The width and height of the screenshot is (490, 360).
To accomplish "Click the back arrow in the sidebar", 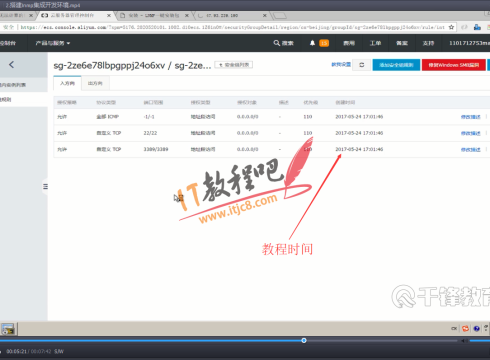I will (11, 65).
